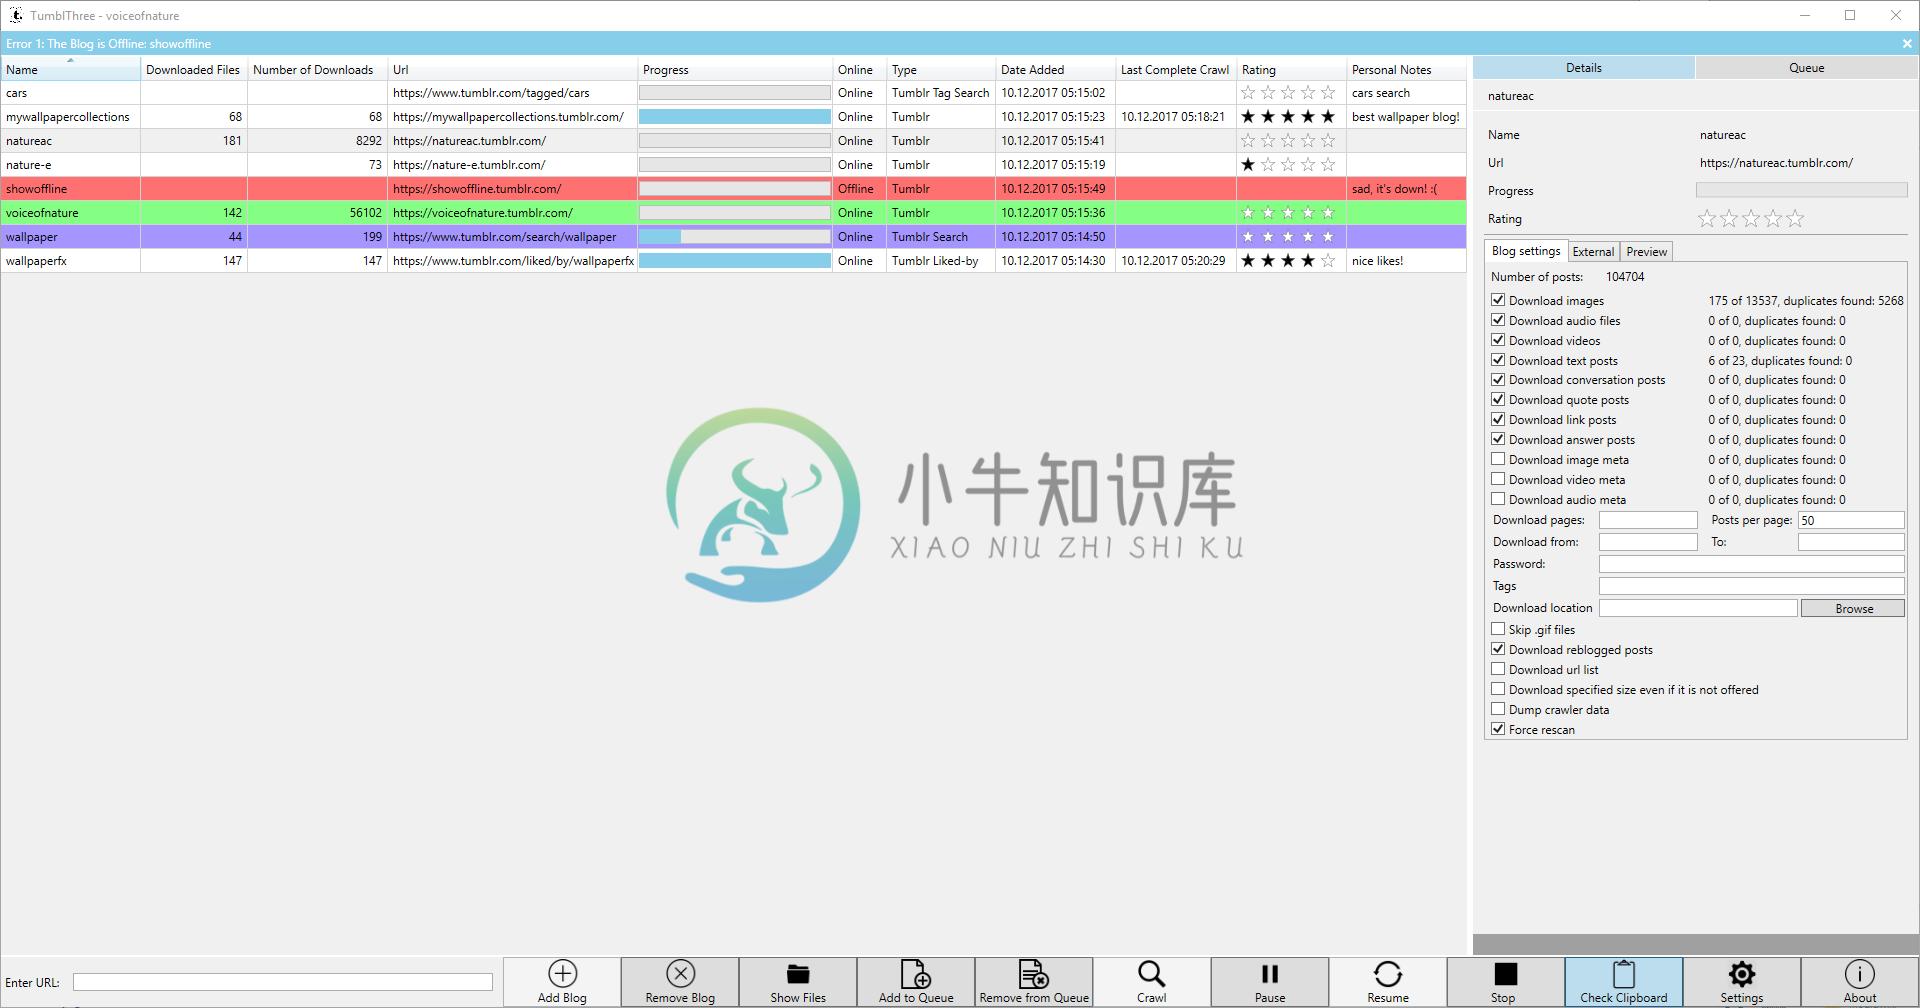The width and height of the screenshot is (1920, 1008).
Task: Click the Download from field
Action: (x=1648, y=542)
